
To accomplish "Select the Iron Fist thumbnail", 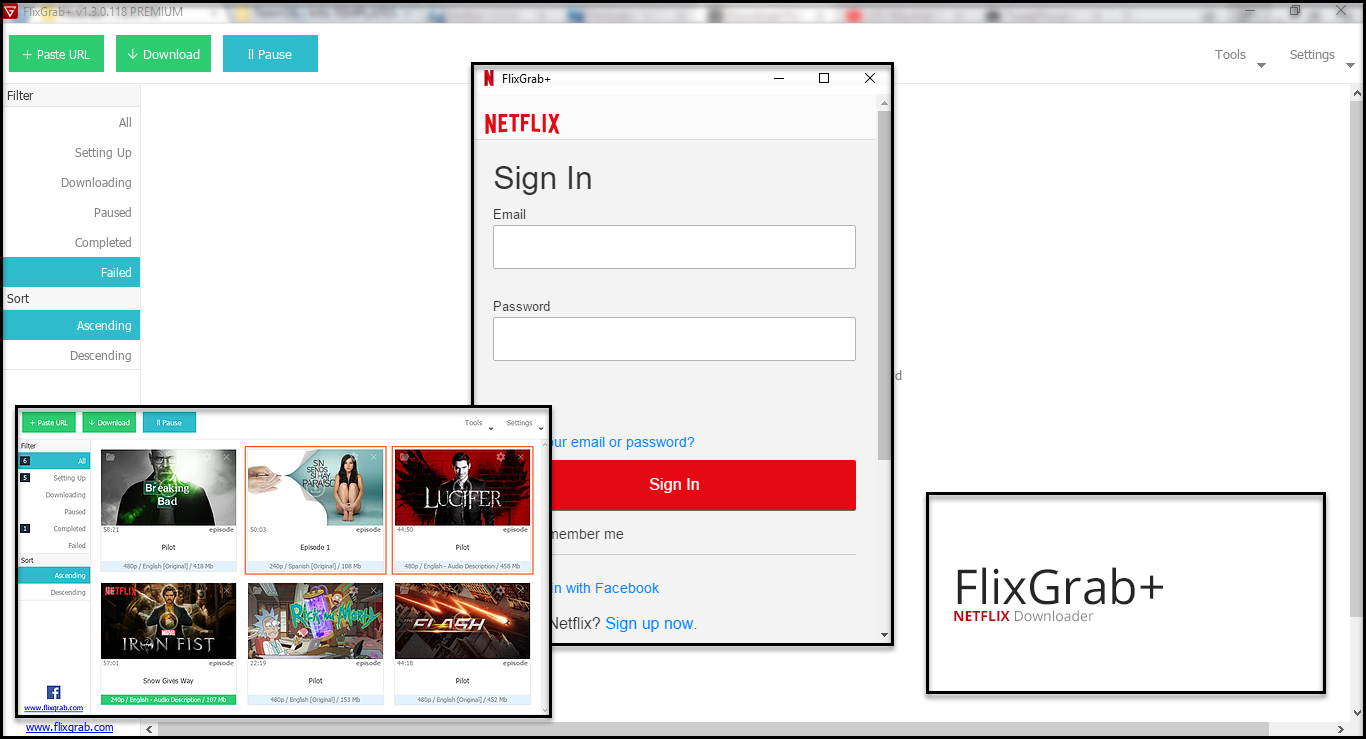I will [169, 621].
